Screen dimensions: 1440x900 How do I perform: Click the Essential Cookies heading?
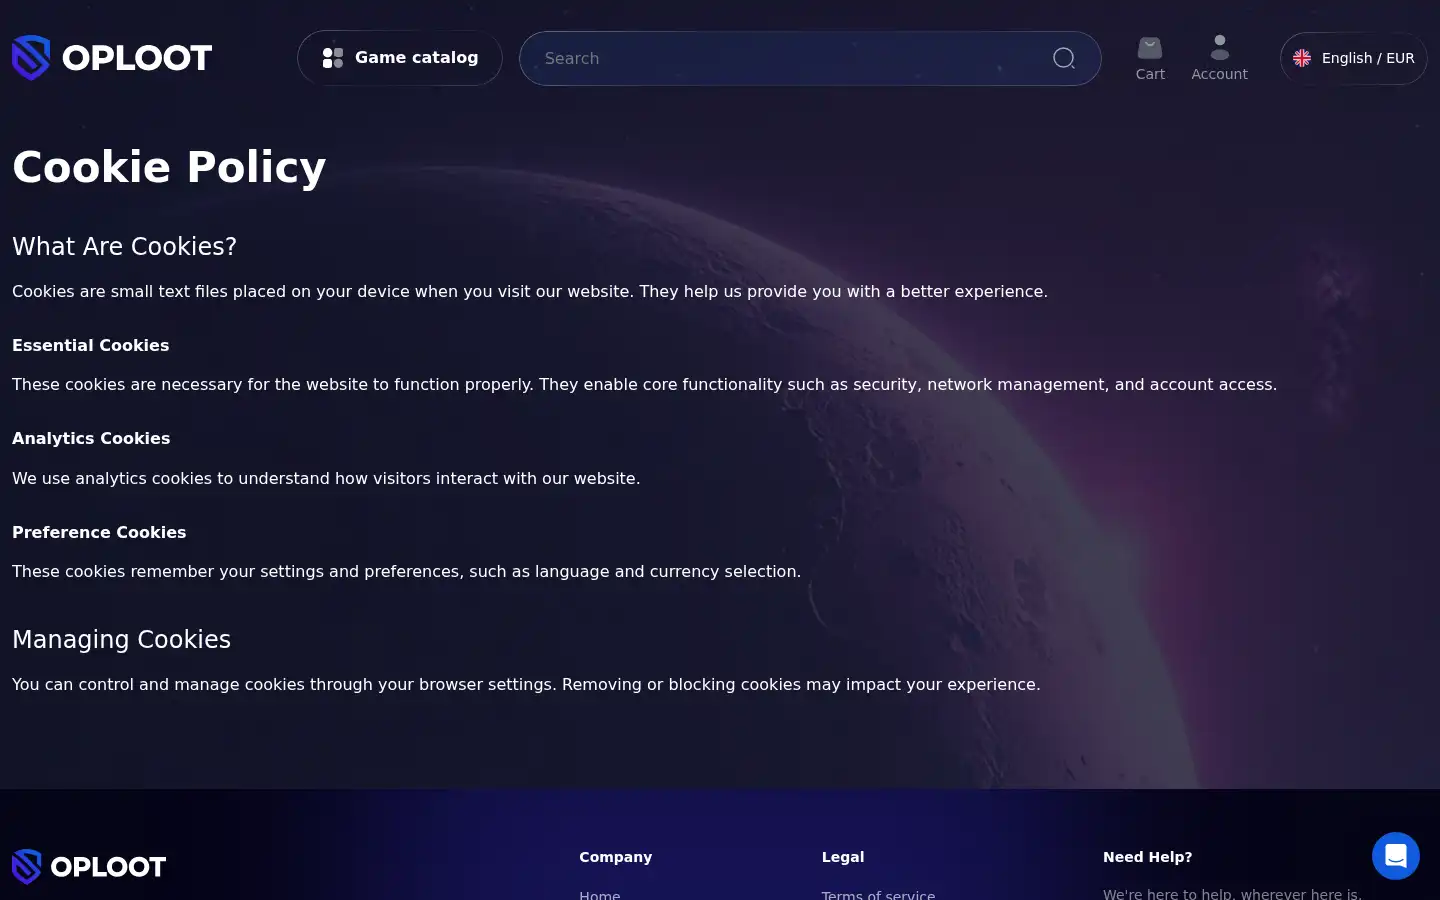(90, 345)
